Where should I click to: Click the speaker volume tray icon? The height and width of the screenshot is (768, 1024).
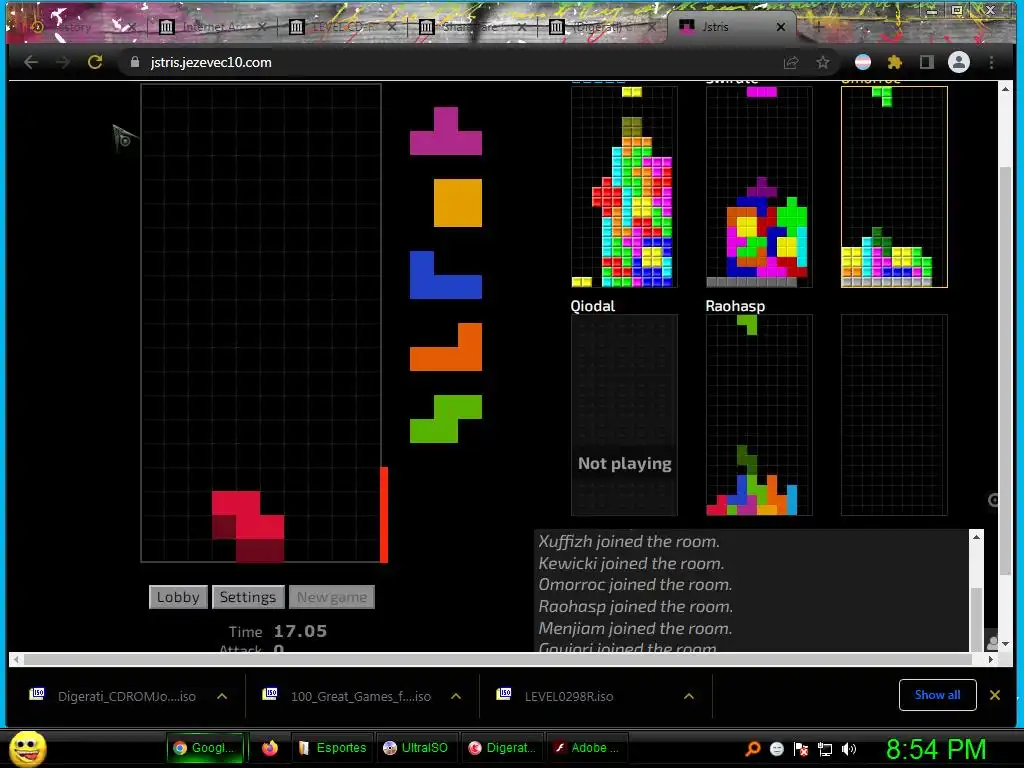pos(848,749)
